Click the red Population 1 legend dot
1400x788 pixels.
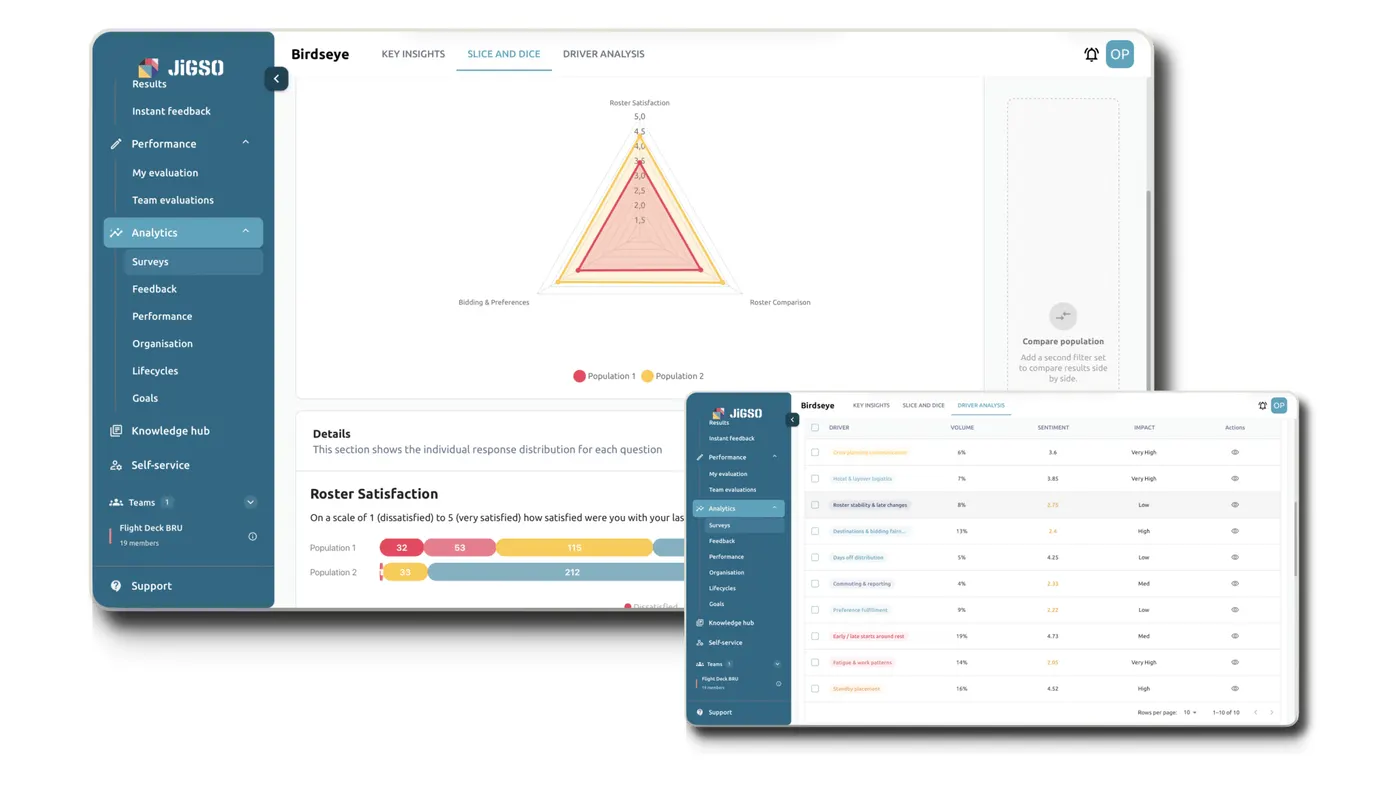[579, 376]
